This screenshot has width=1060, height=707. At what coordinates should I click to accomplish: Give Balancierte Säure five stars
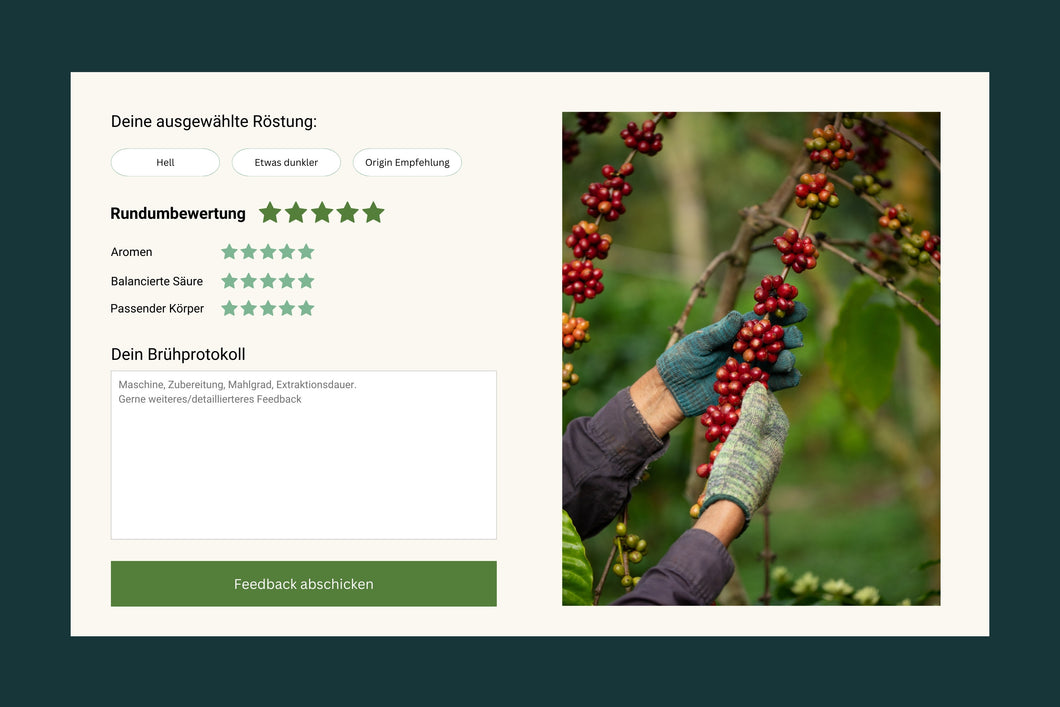click(x=306, y=281)
